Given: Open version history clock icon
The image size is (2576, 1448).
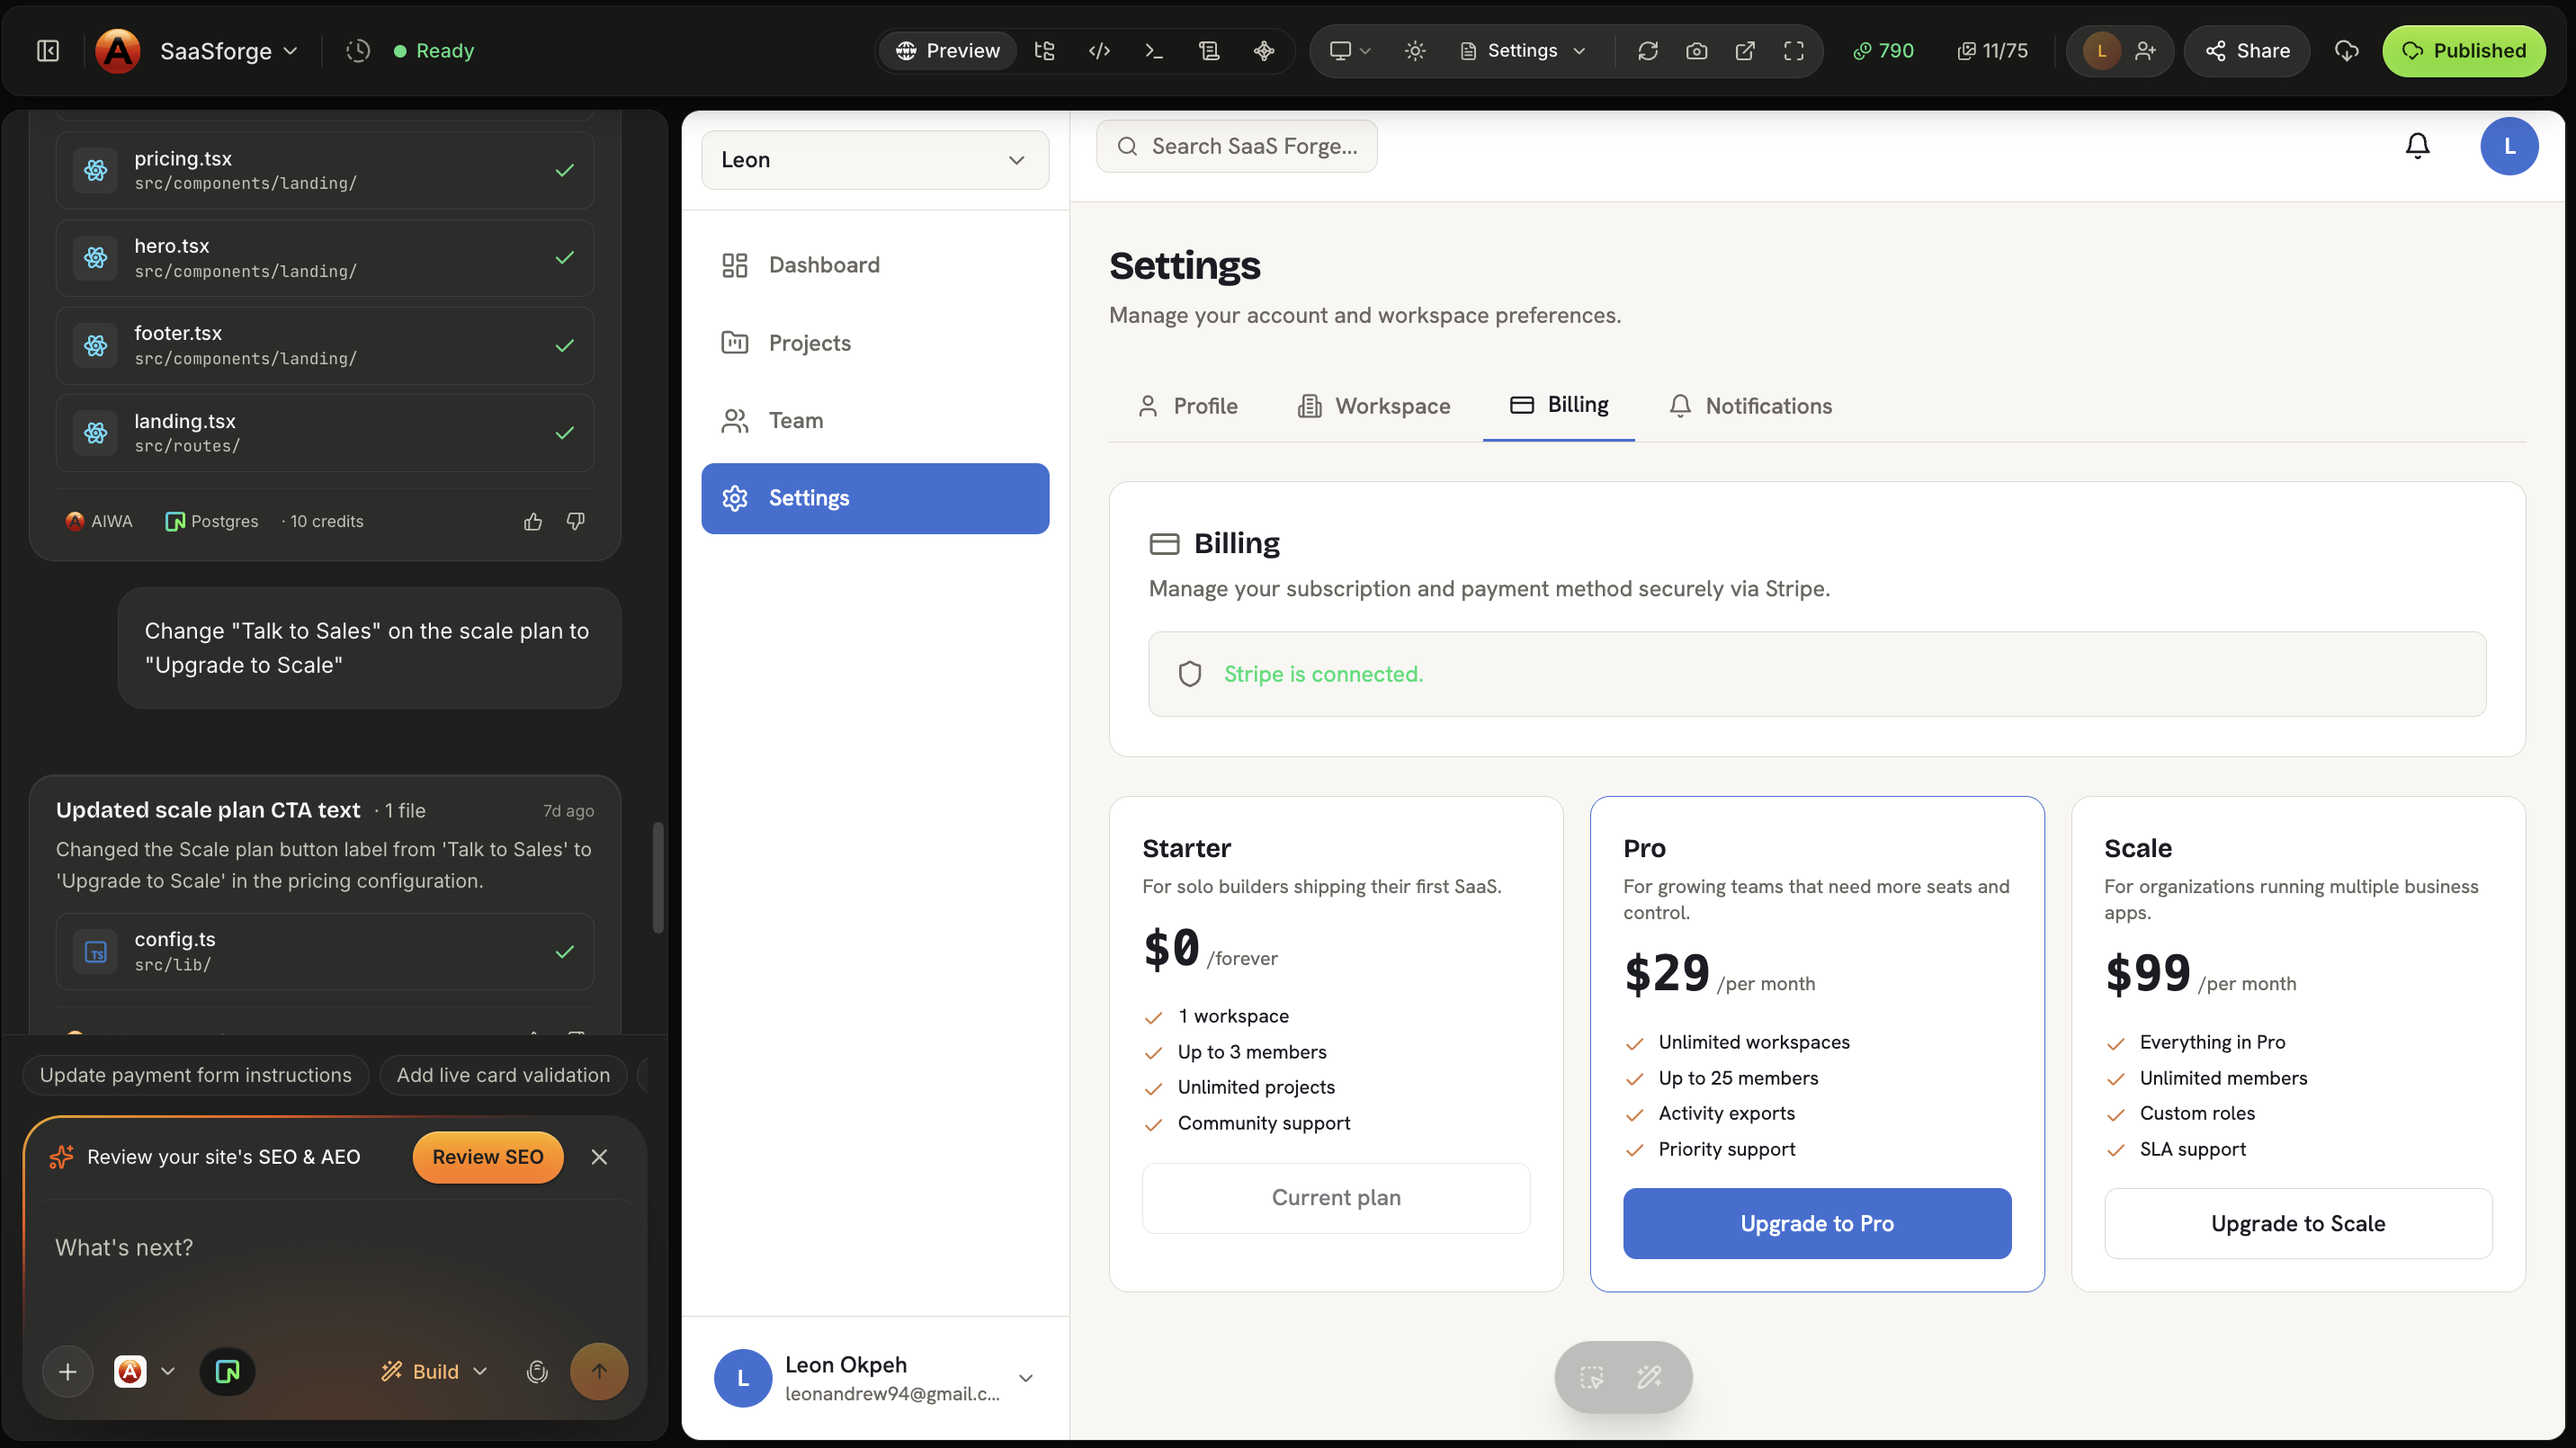Looking at the screenshot, I should pos(358,51).
